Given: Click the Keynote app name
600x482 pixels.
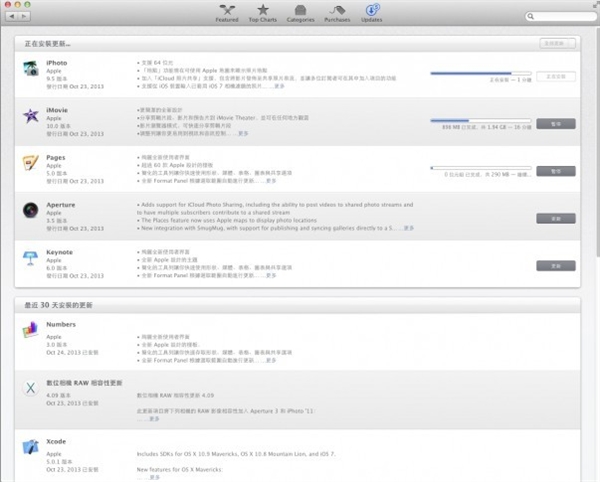Looking at the screenshot, I should click(59, 252).
